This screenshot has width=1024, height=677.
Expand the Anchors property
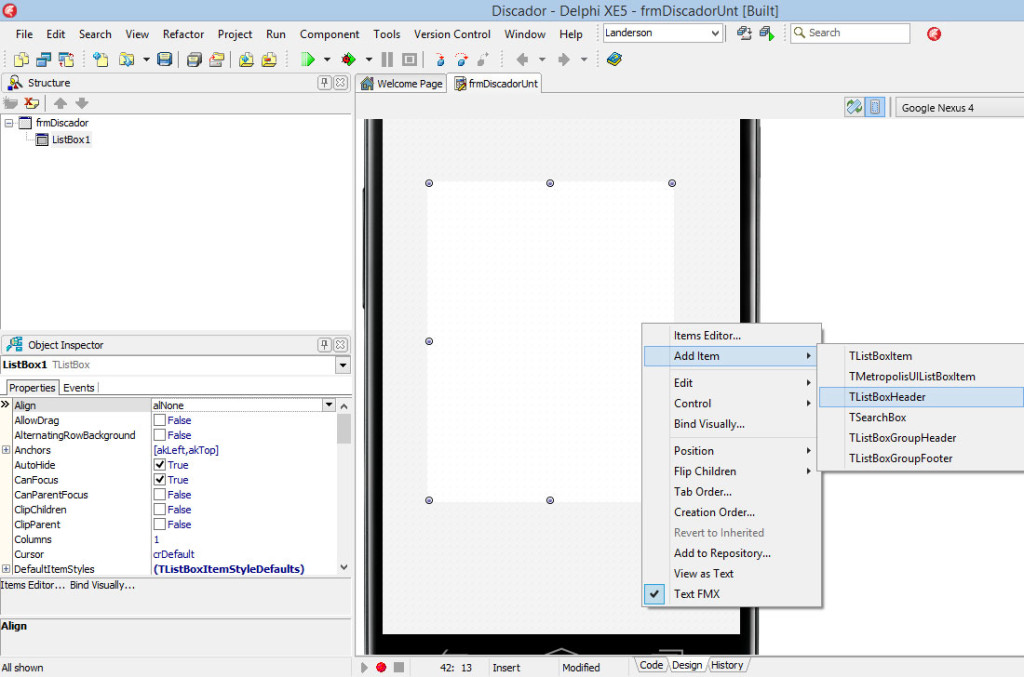pos(6,450)
